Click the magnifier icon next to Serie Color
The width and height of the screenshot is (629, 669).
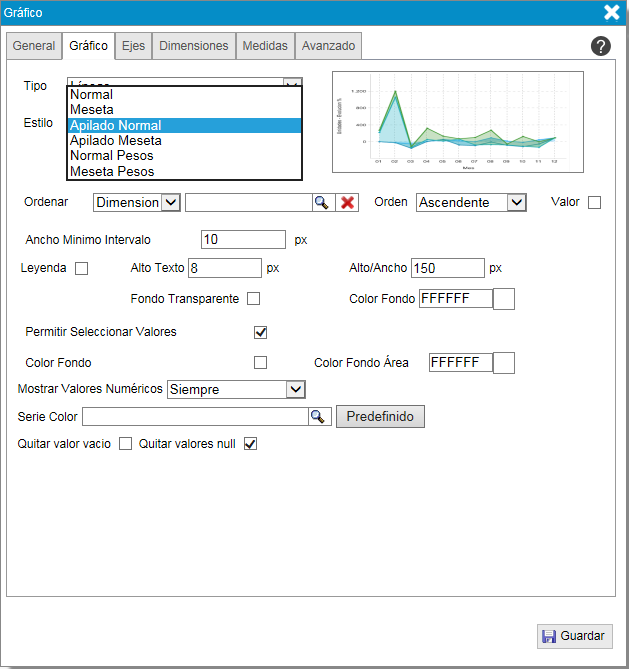click(319, 416)
